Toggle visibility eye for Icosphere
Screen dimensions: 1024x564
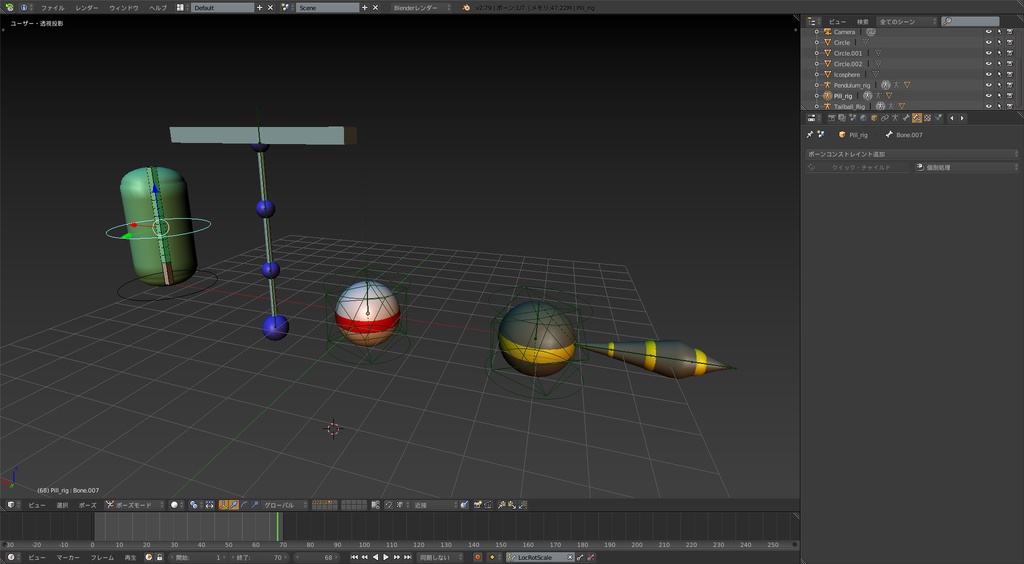988,74
